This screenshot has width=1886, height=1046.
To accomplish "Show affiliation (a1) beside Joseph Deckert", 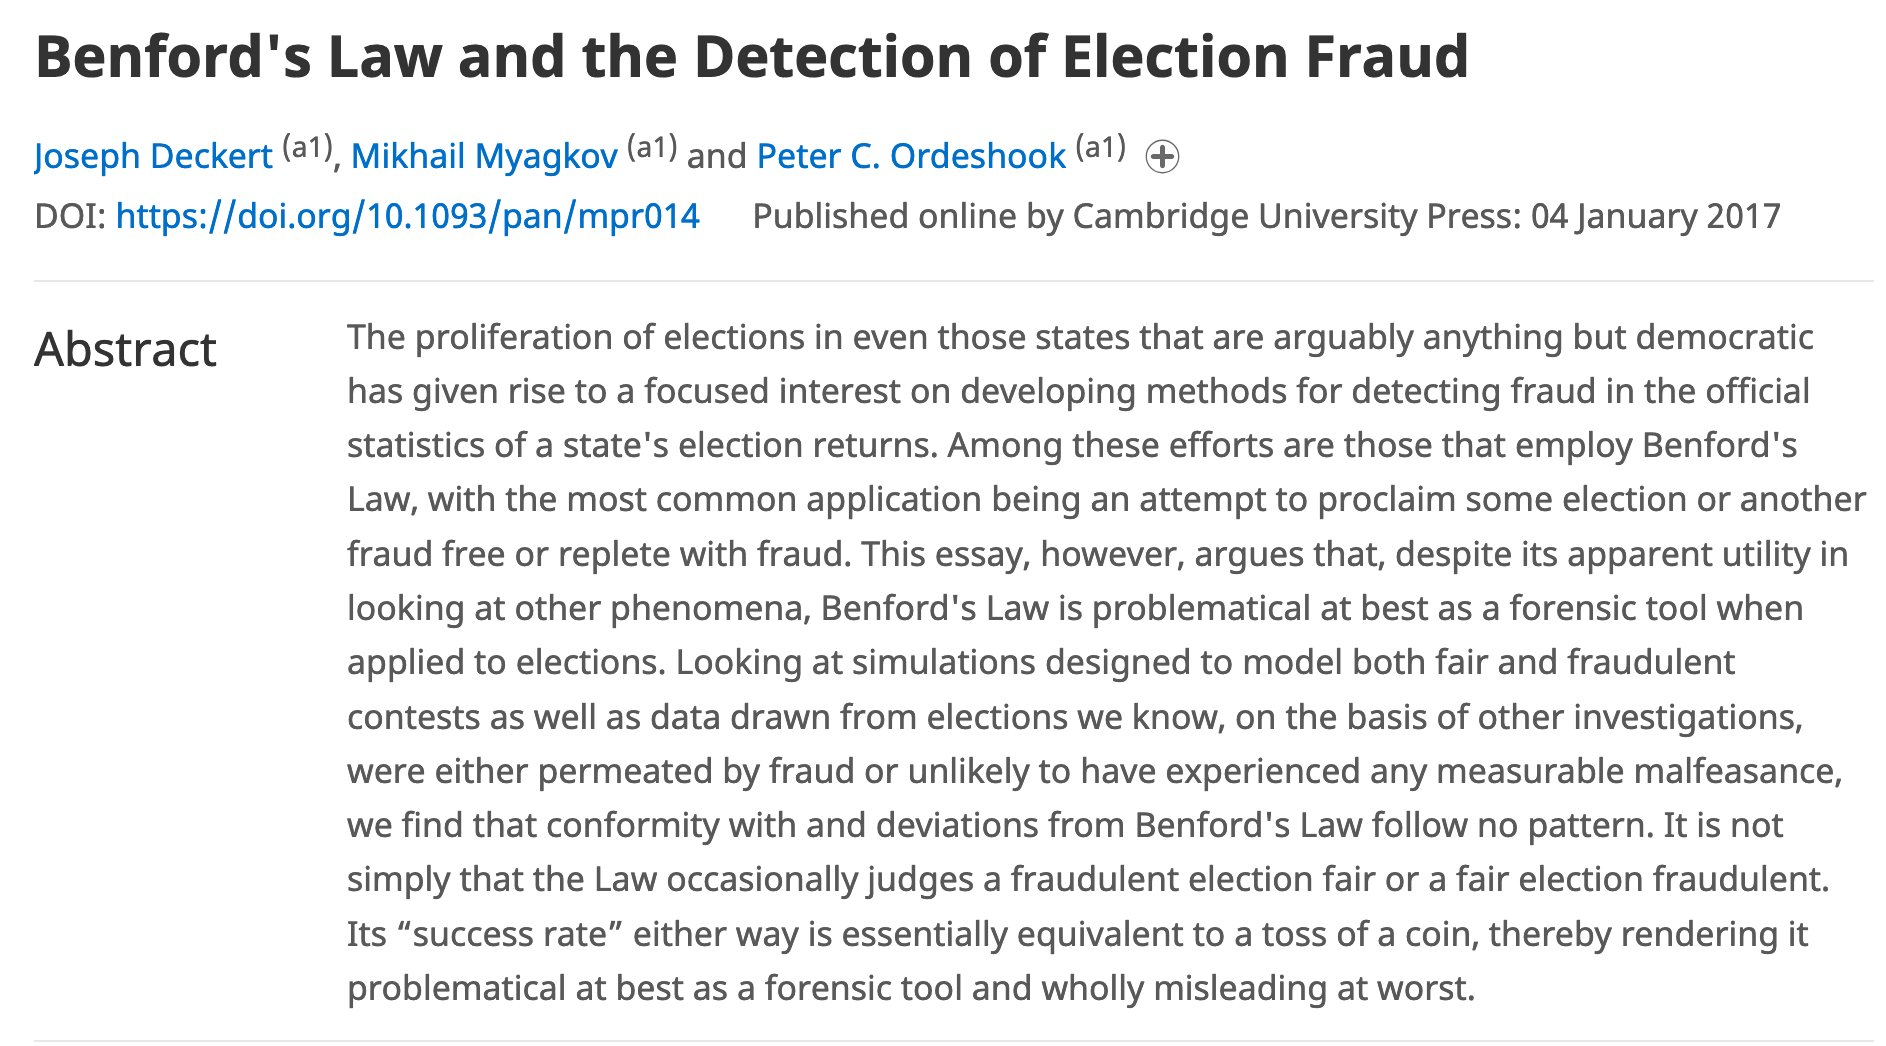I will [307, 148].
